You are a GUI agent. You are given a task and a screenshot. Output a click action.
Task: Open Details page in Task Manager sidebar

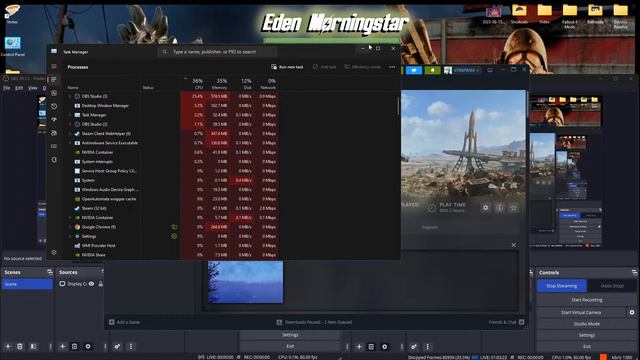coord(54,146)
